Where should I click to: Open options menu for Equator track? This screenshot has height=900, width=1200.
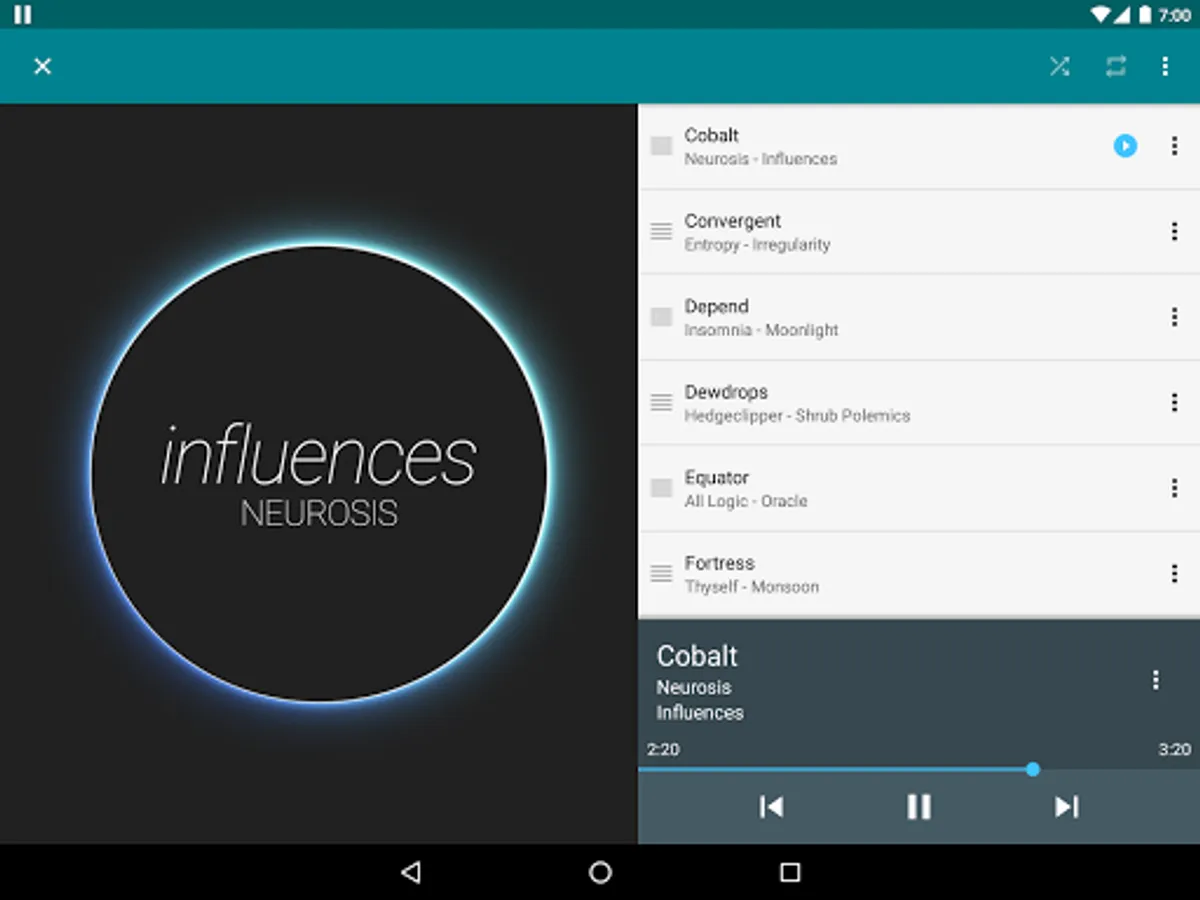(1174, 488)
